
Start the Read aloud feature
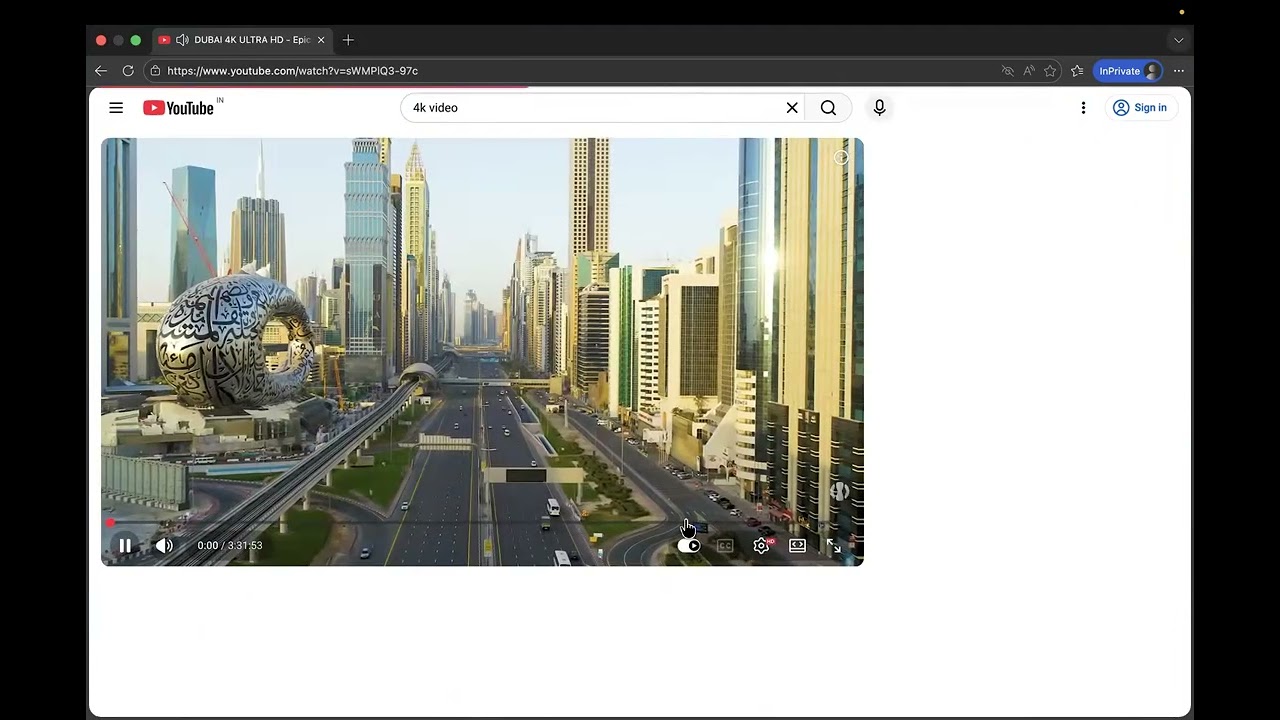click(x=1028, y=71)
